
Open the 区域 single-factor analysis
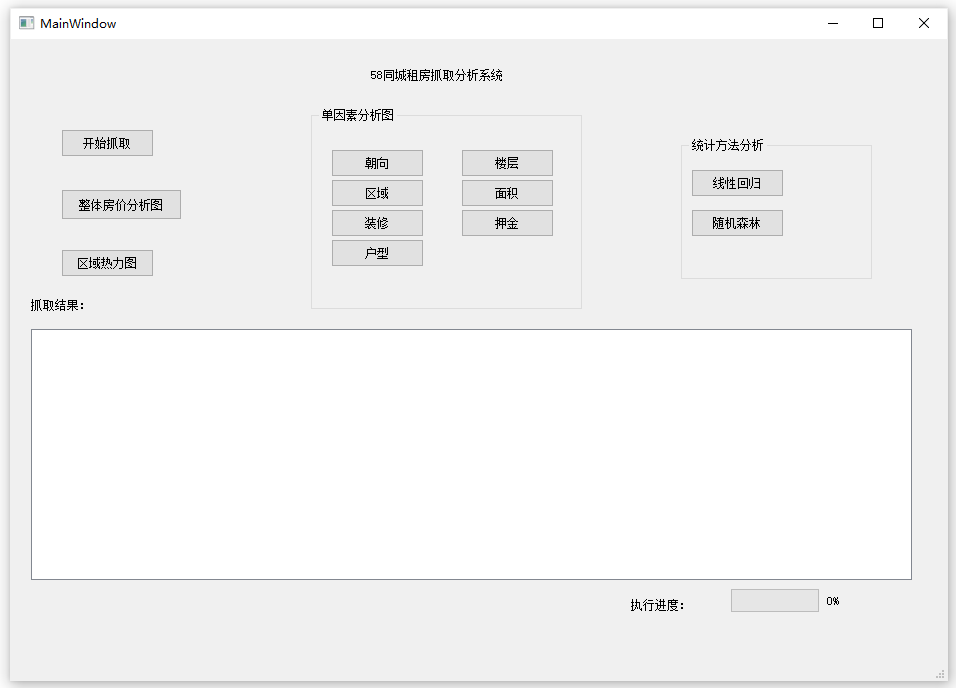point(377,193)
